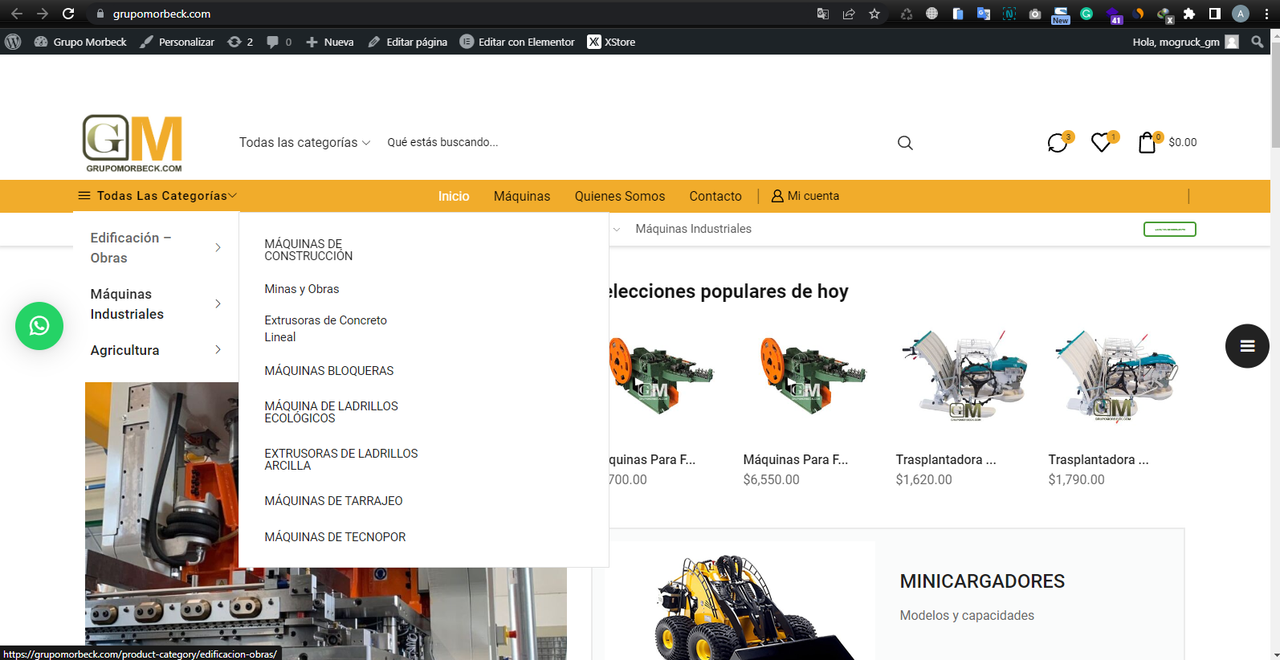This screenshot has width=1280, height=660.
Task: Open the shopping cart bag icon
Action: (x=1147, y=143)
